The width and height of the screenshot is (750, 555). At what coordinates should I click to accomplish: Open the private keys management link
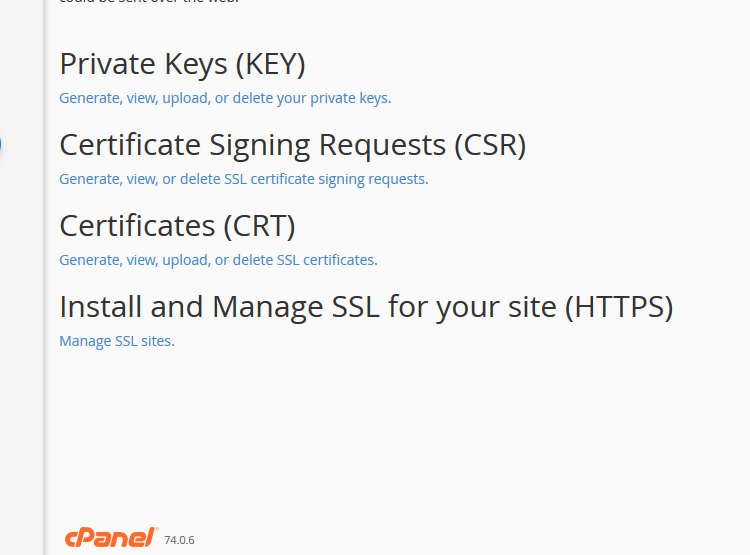(225, 98)
